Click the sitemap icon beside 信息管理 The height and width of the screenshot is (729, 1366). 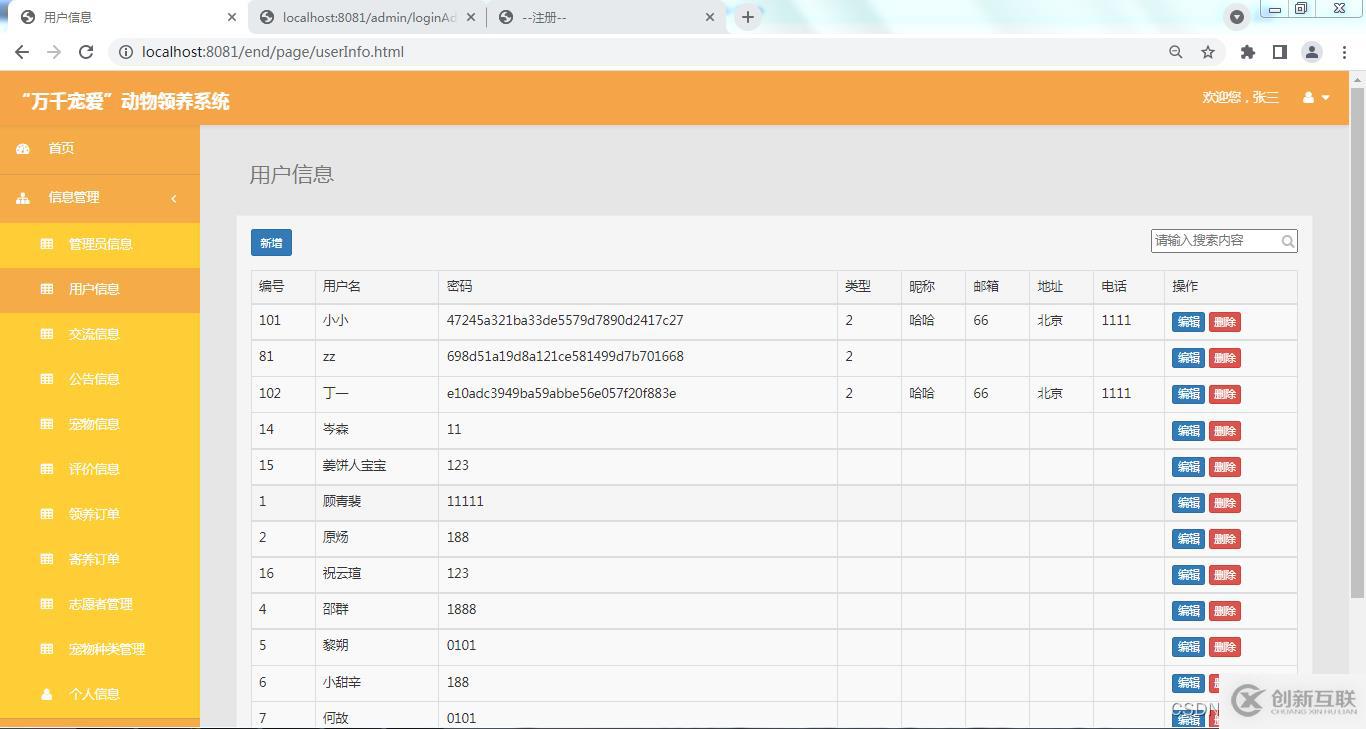coord(23,198)
